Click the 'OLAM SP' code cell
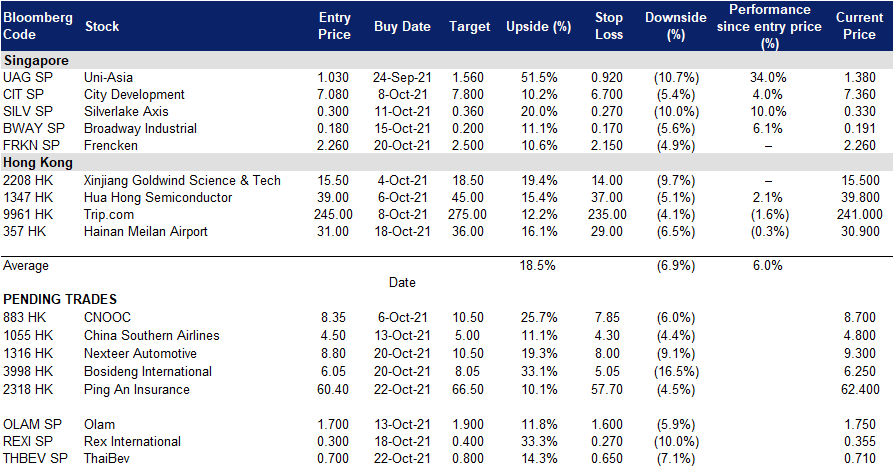The height and width of the screenshot is (467, 893). click(32, 425)
